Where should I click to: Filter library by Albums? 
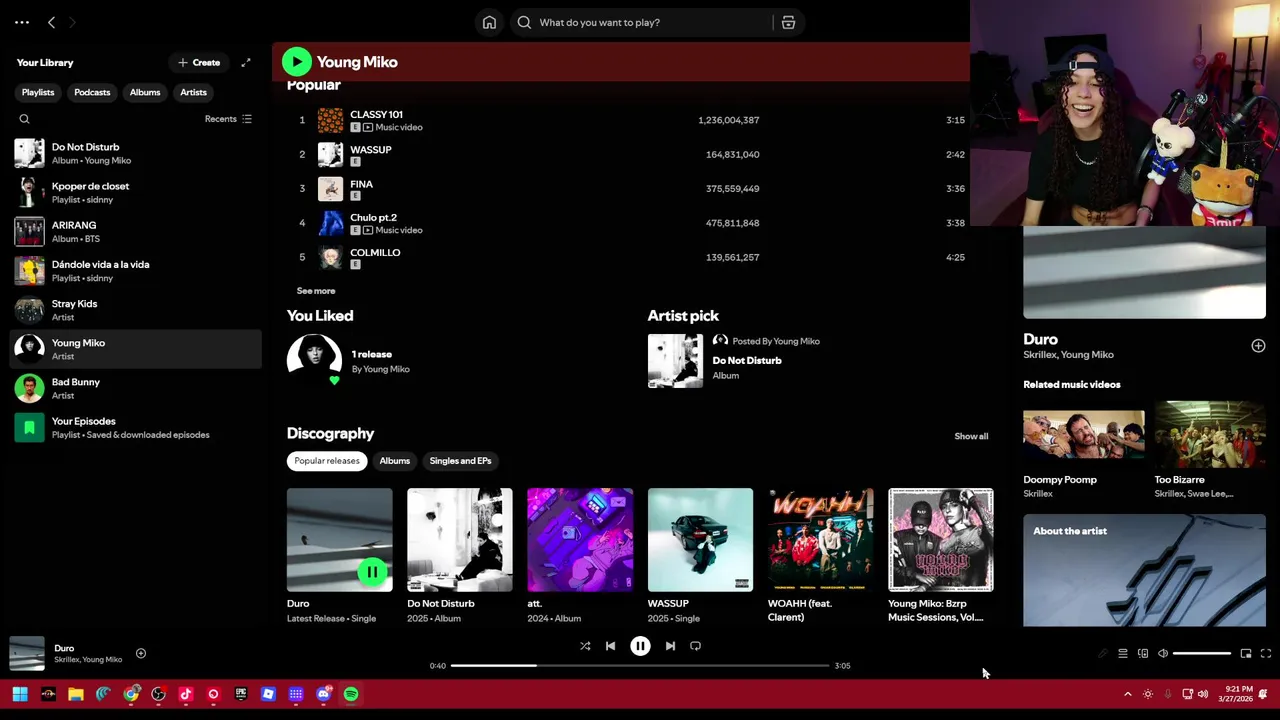pos(145,92)
